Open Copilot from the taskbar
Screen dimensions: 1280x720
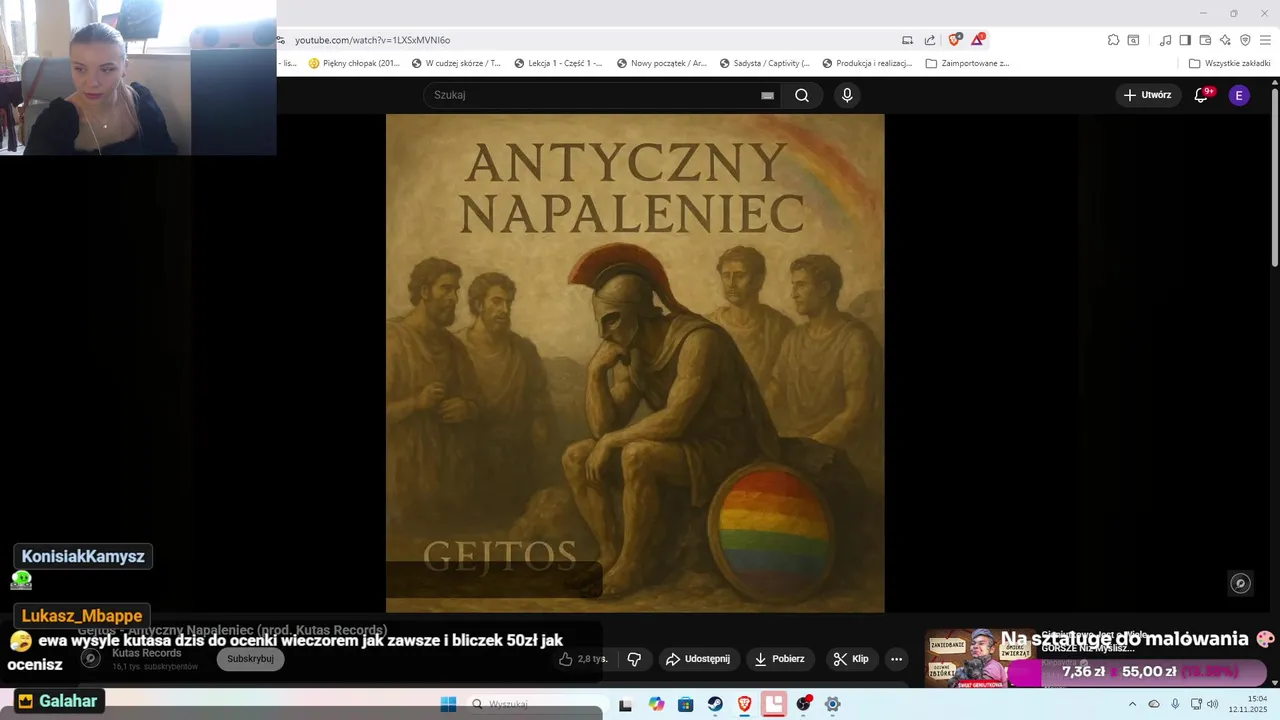[x=656, y=704]
